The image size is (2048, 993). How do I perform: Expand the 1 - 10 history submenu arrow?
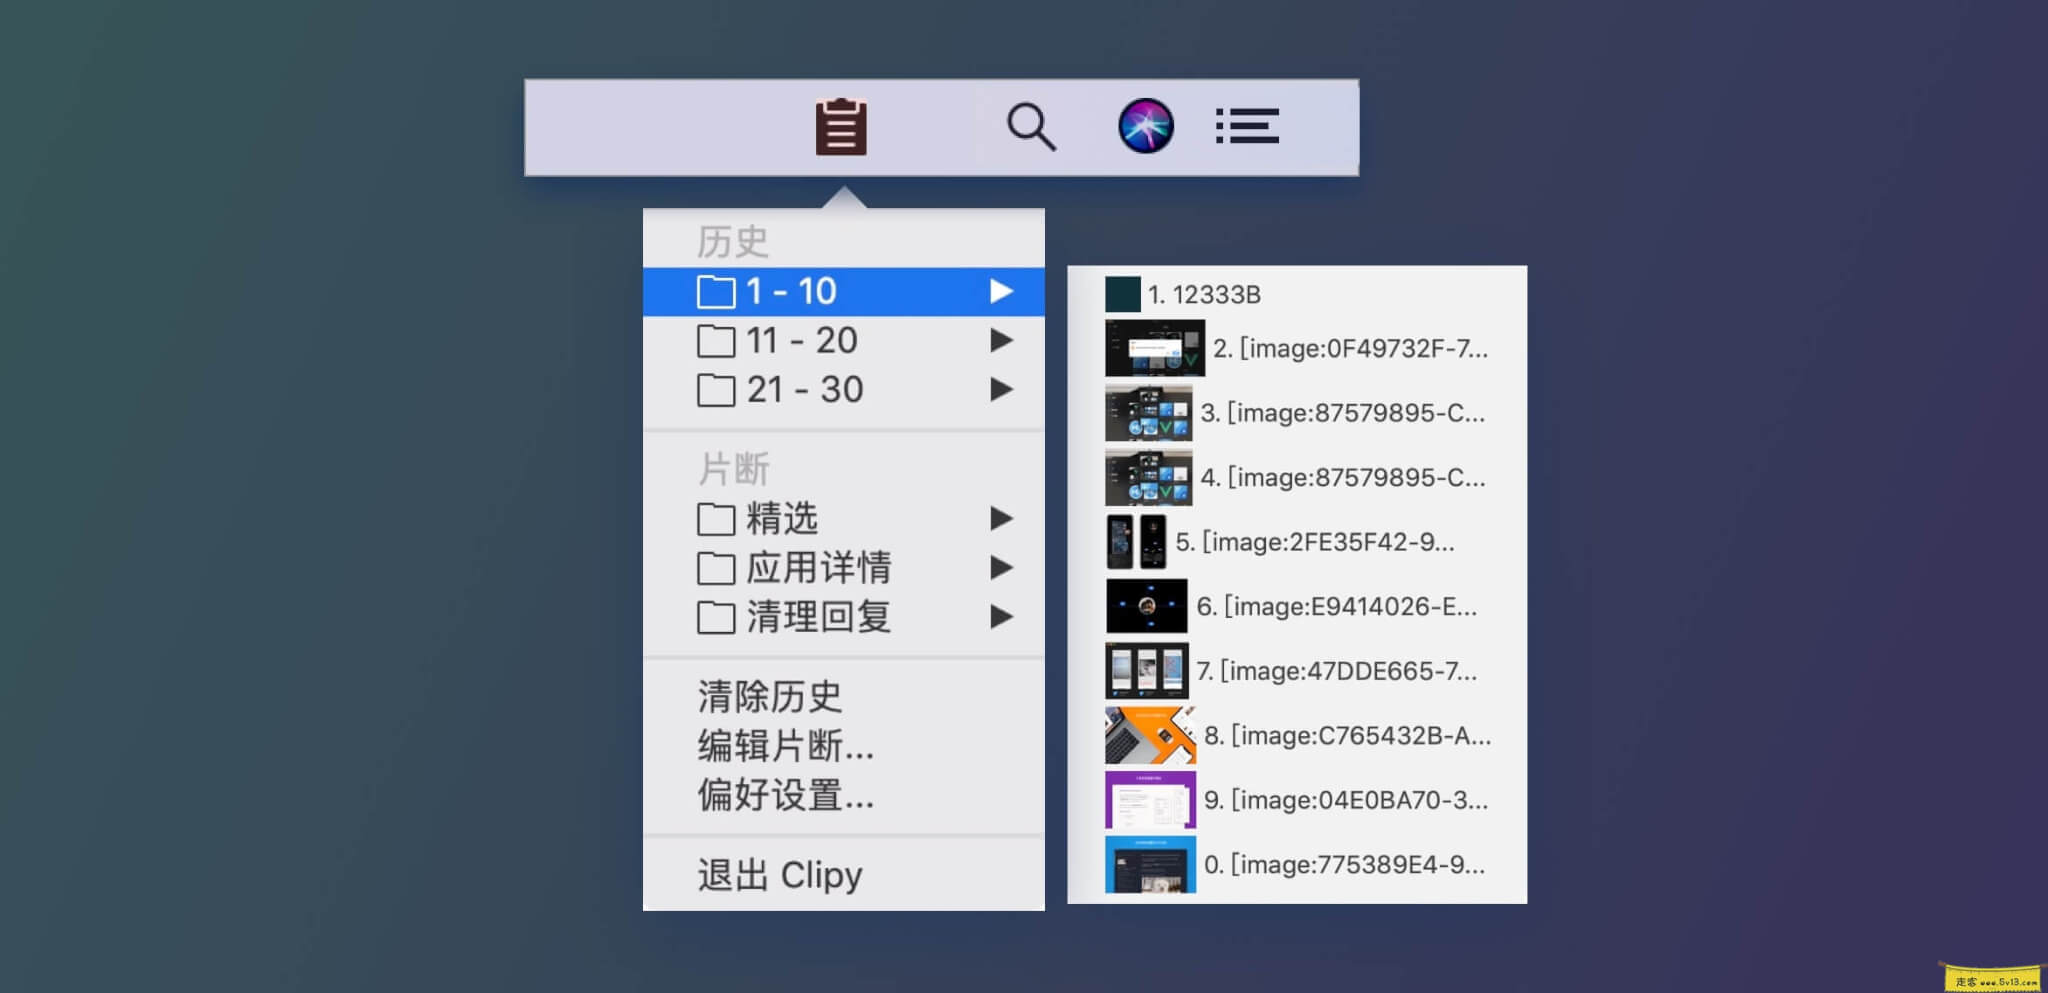click(x=1002, y=291)
